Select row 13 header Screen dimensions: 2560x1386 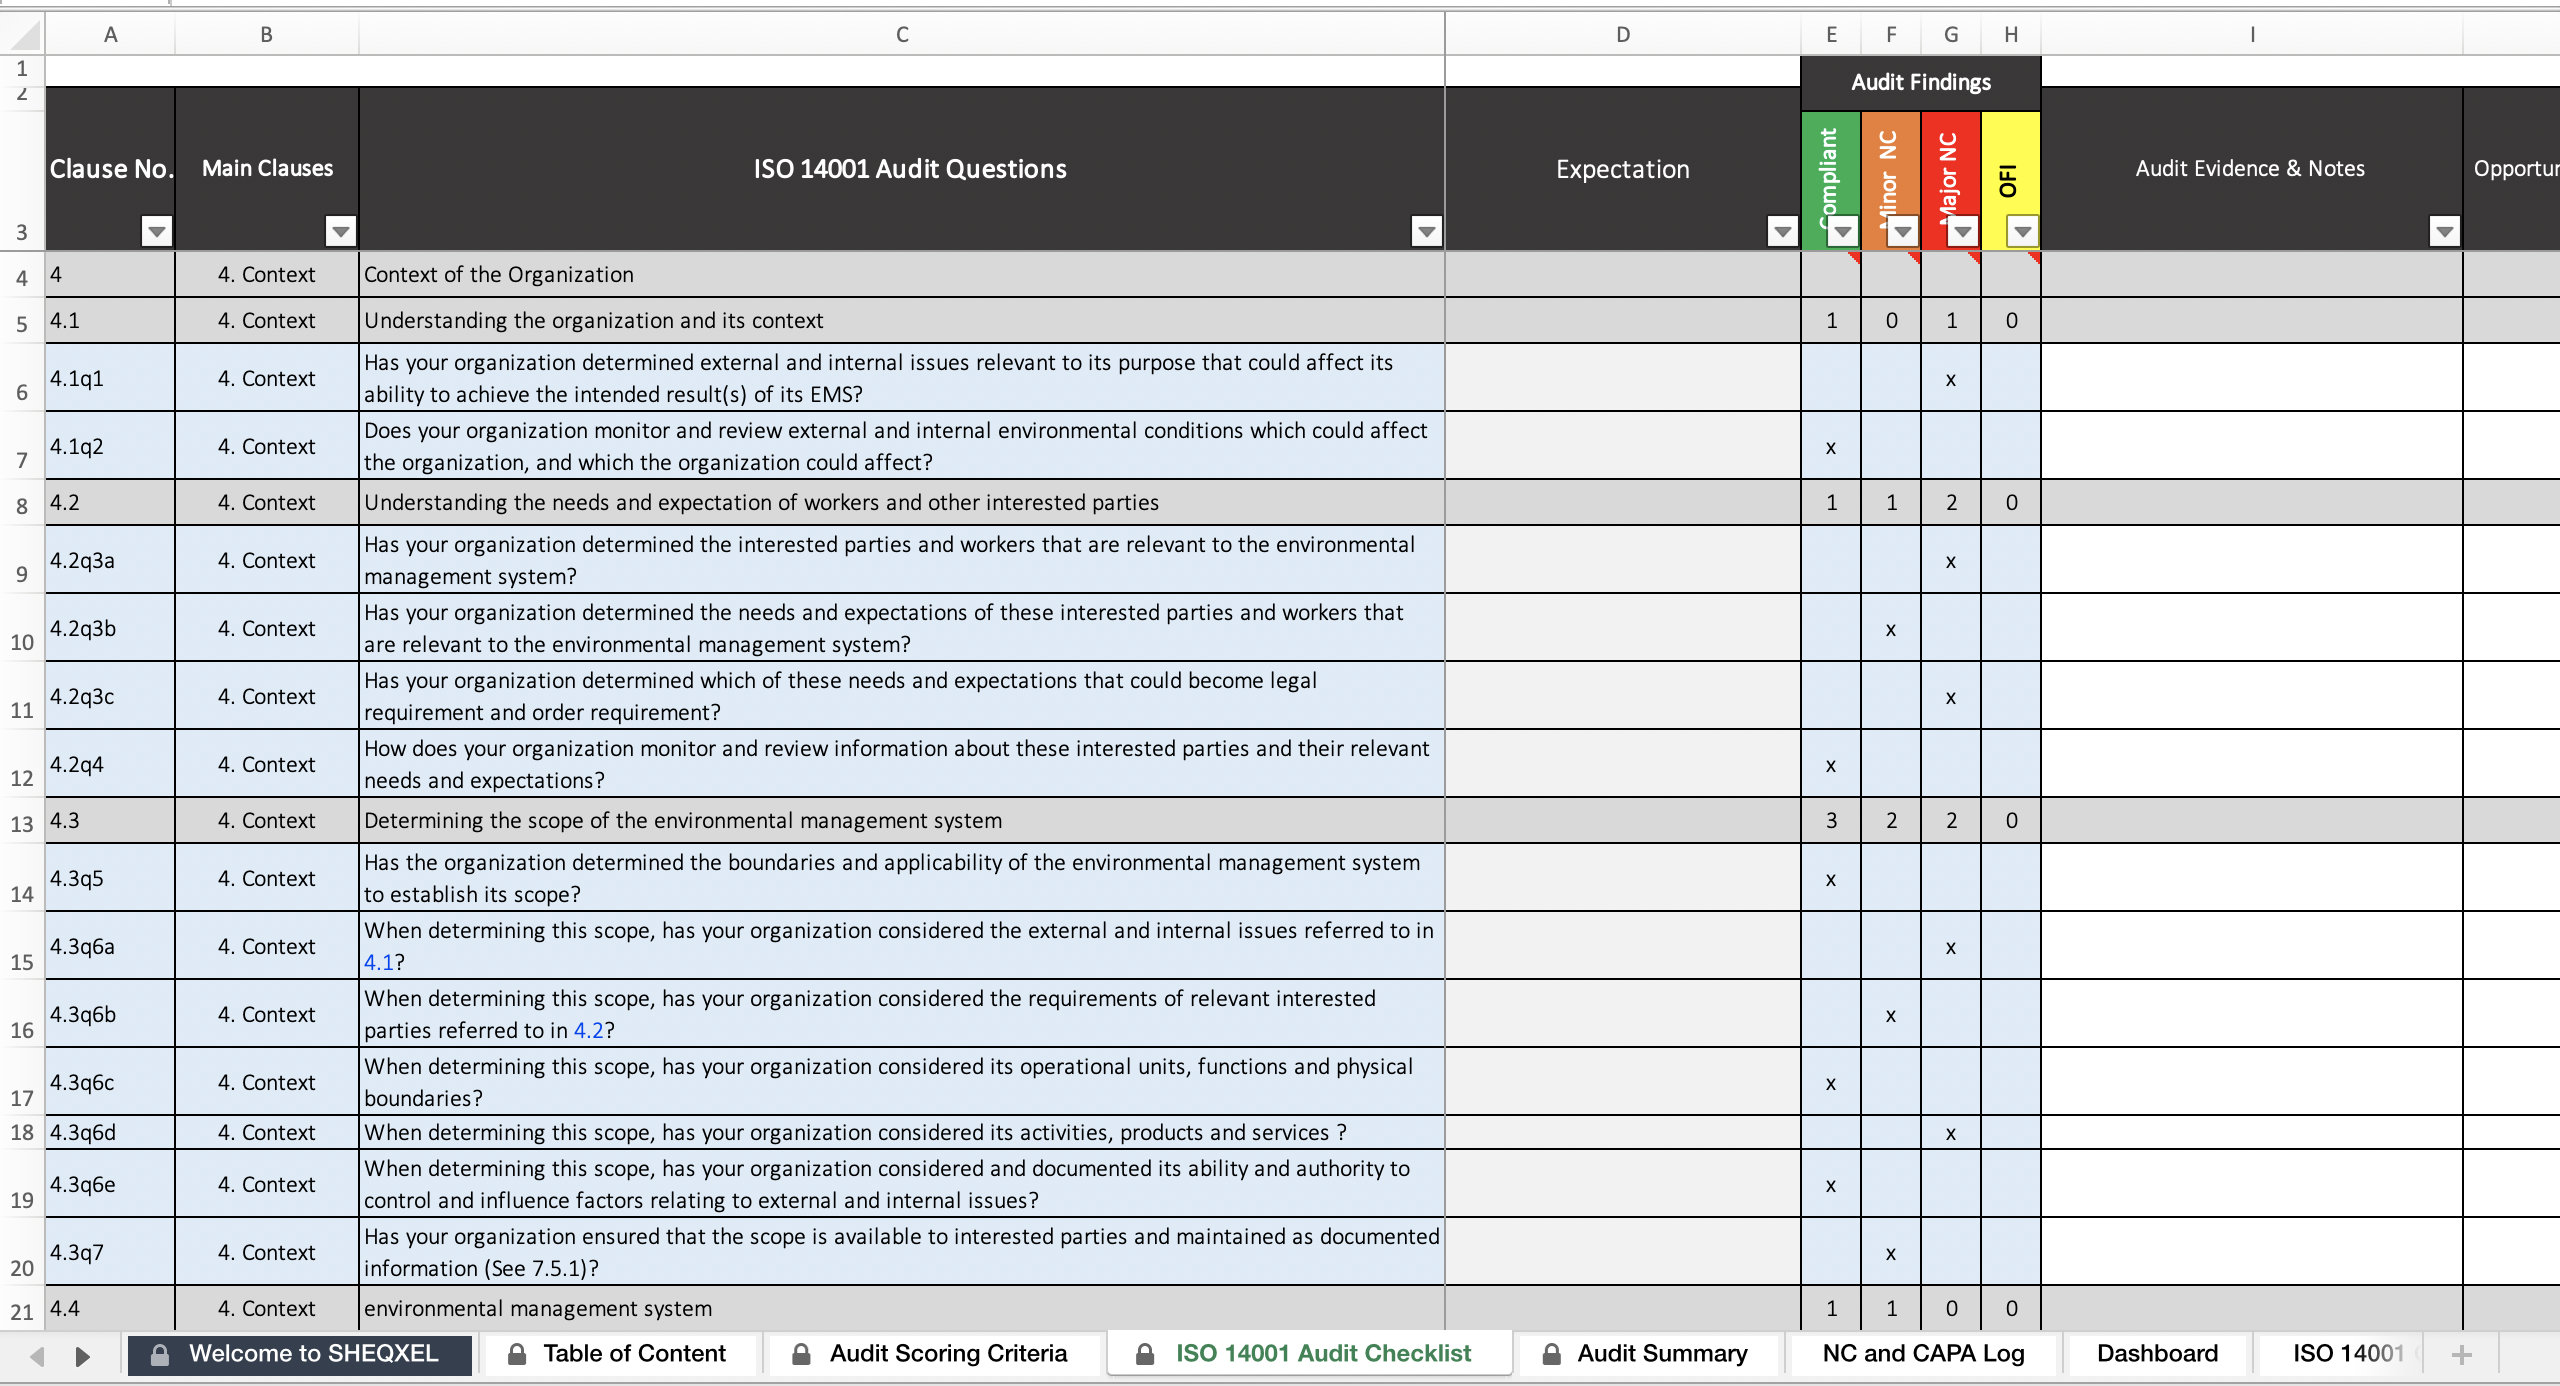[22, 820]
